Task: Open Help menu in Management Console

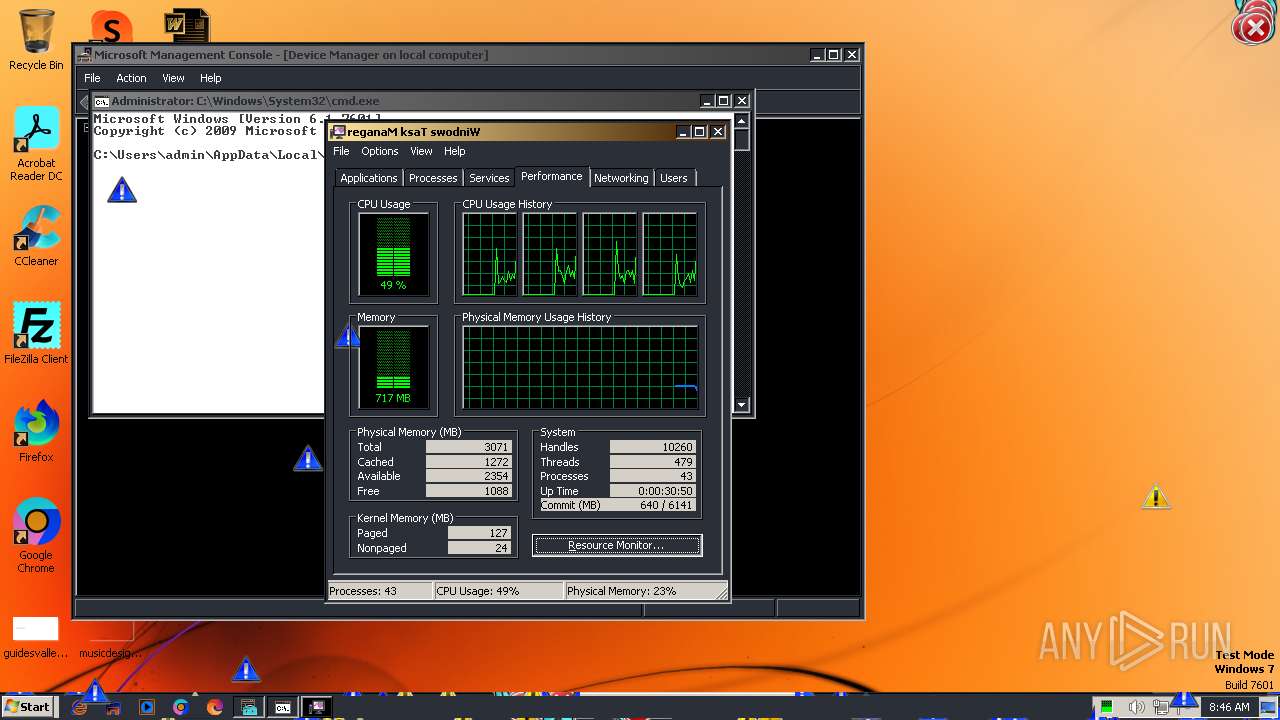Action: coord(210,78)
